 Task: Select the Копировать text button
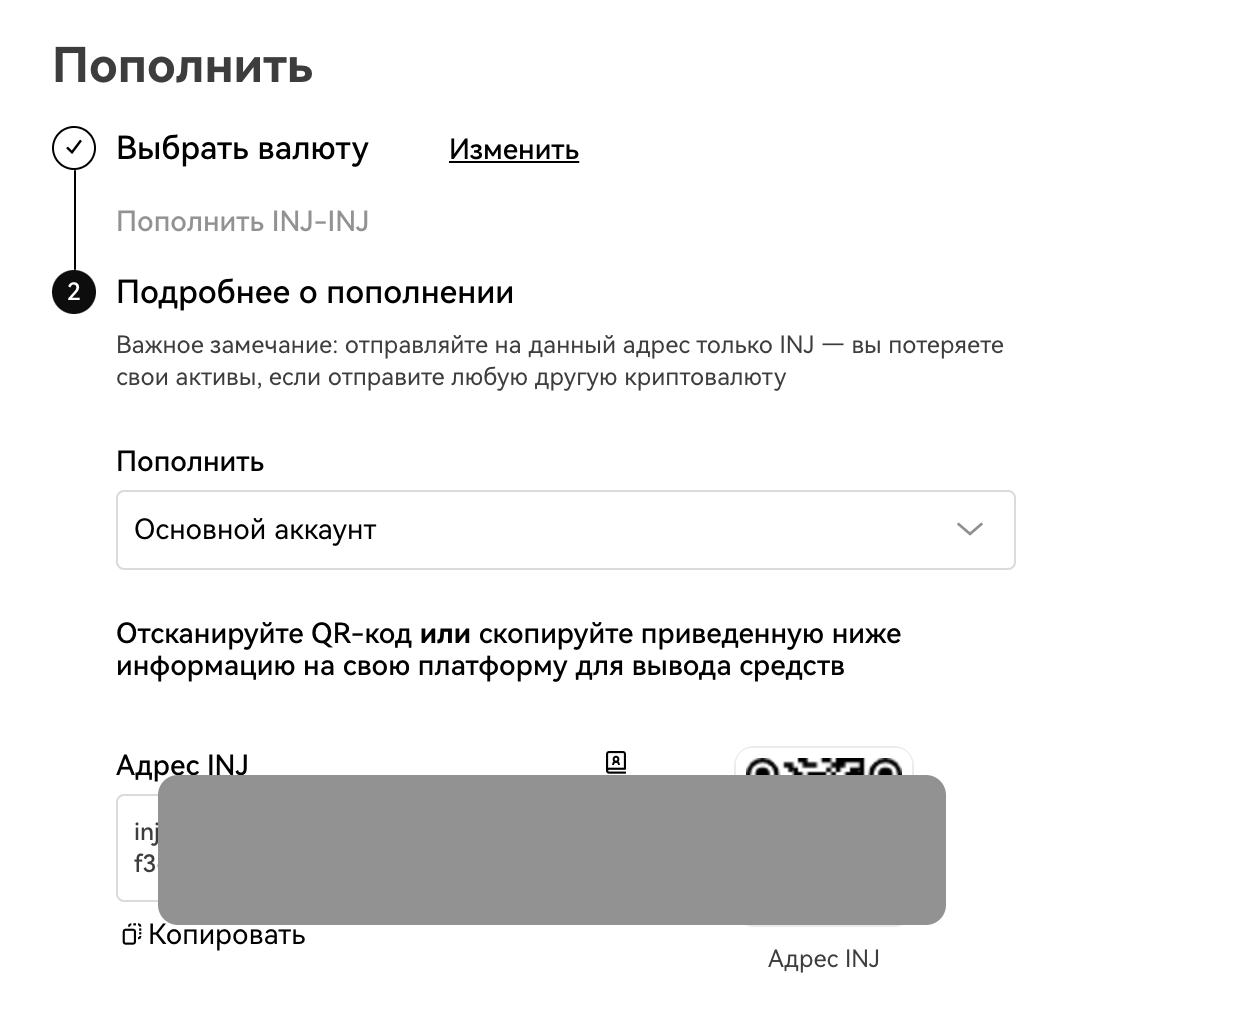[x=227, y=935]
